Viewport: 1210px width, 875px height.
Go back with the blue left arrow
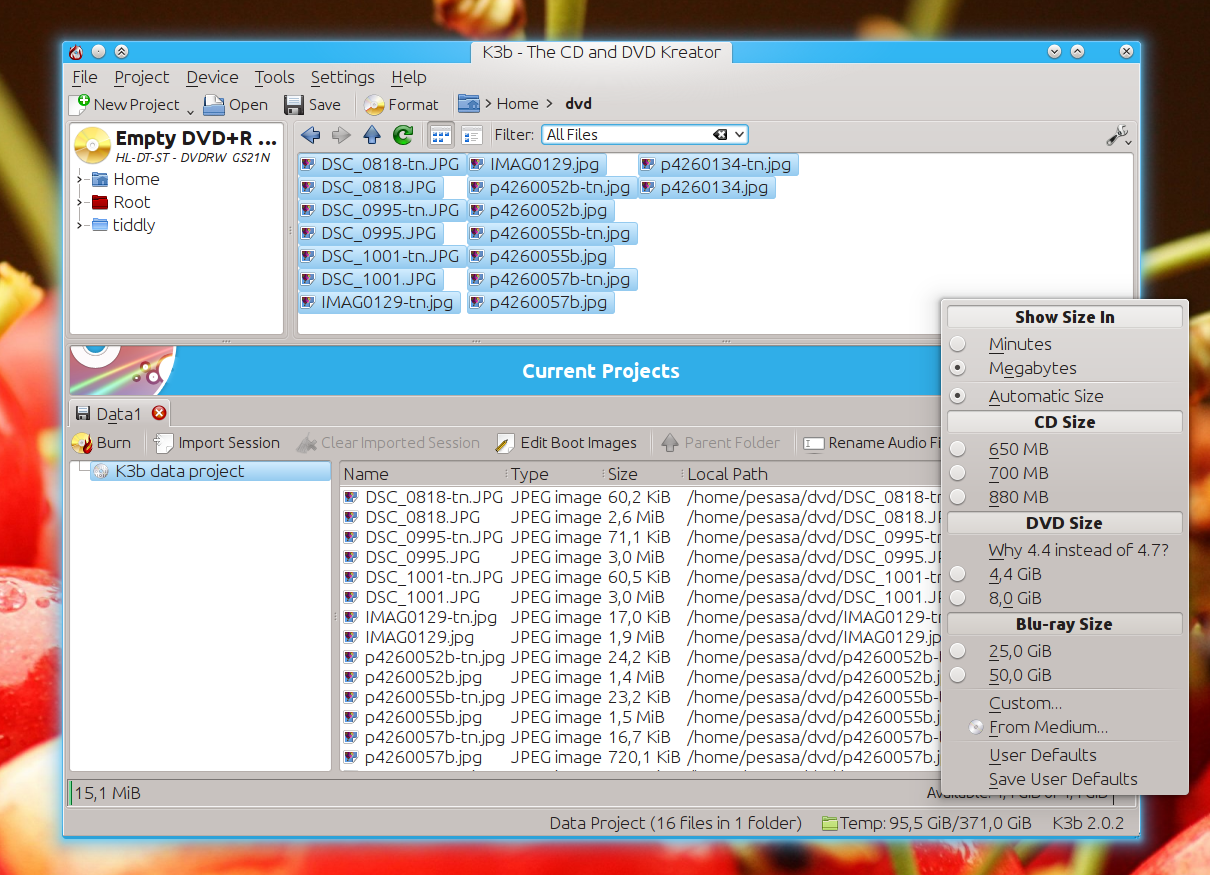tap(310, 135)
